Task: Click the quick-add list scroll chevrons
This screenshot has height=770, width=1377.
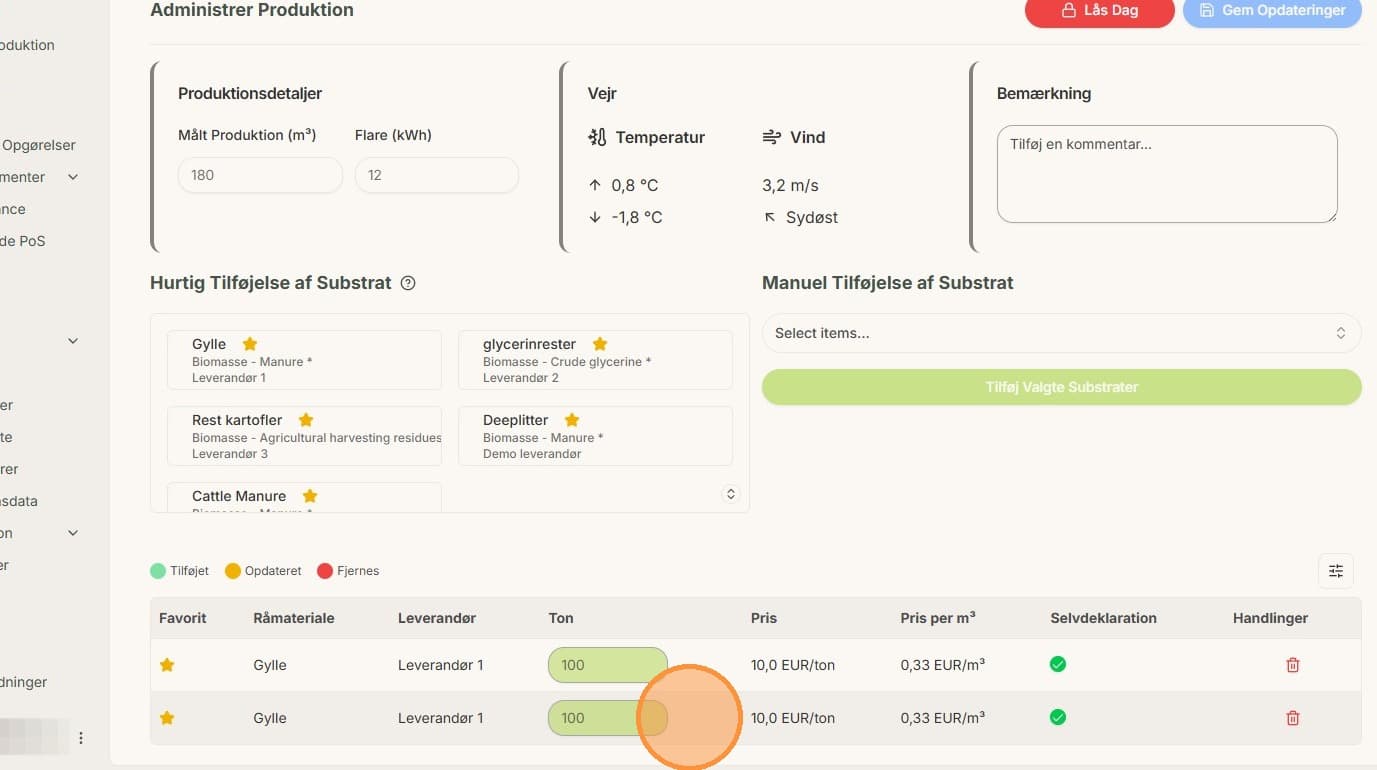Action: click(731, 494)
